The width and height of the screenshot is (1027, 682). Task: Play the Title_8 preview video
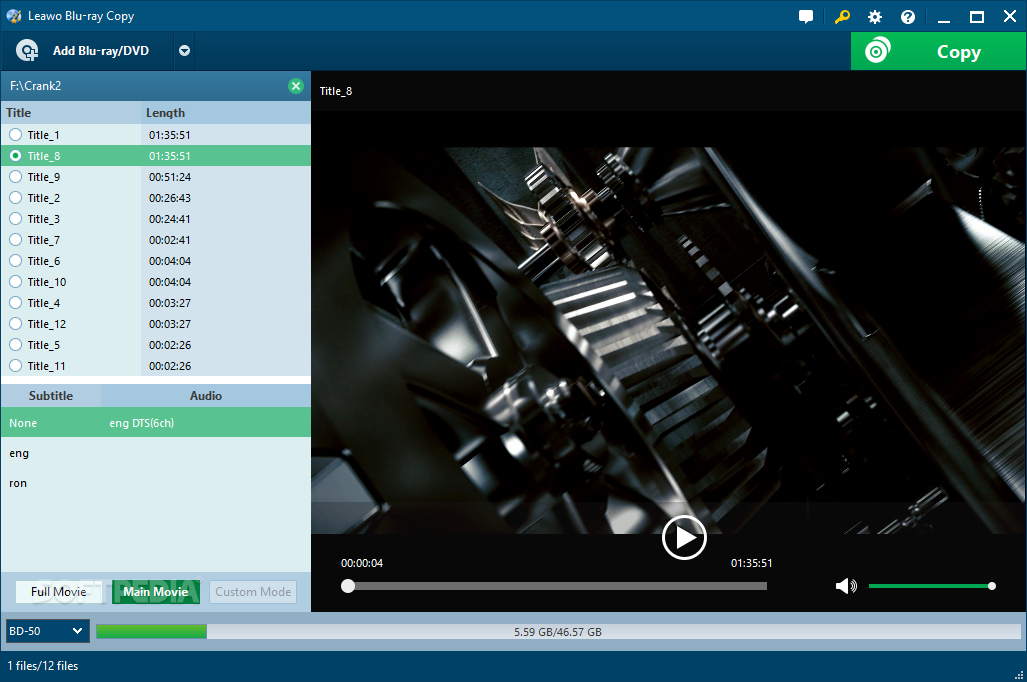coord(684,538)
